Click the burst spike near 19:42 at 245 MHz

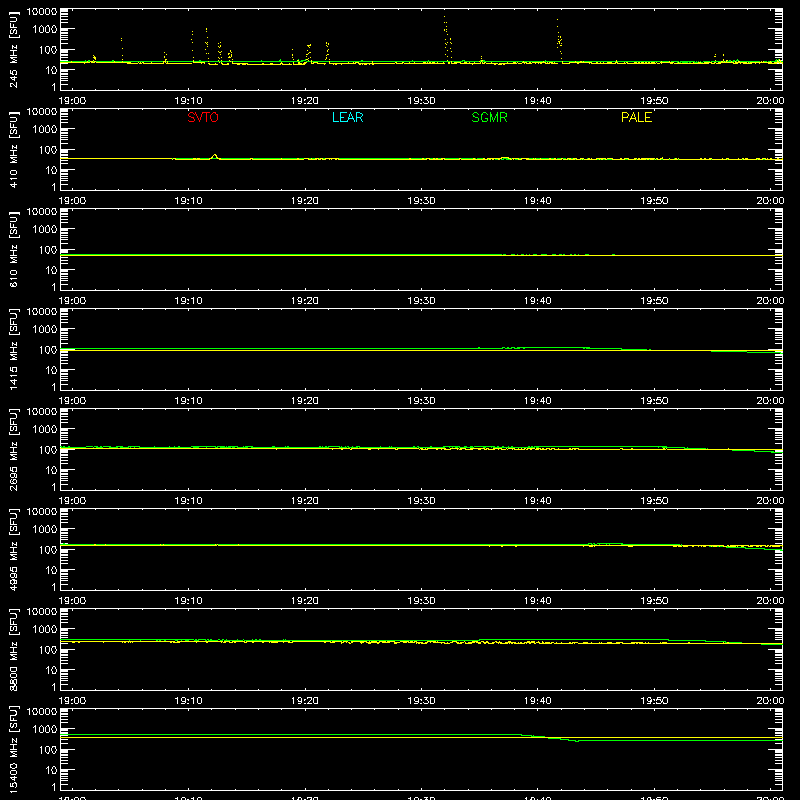point(559,40)
